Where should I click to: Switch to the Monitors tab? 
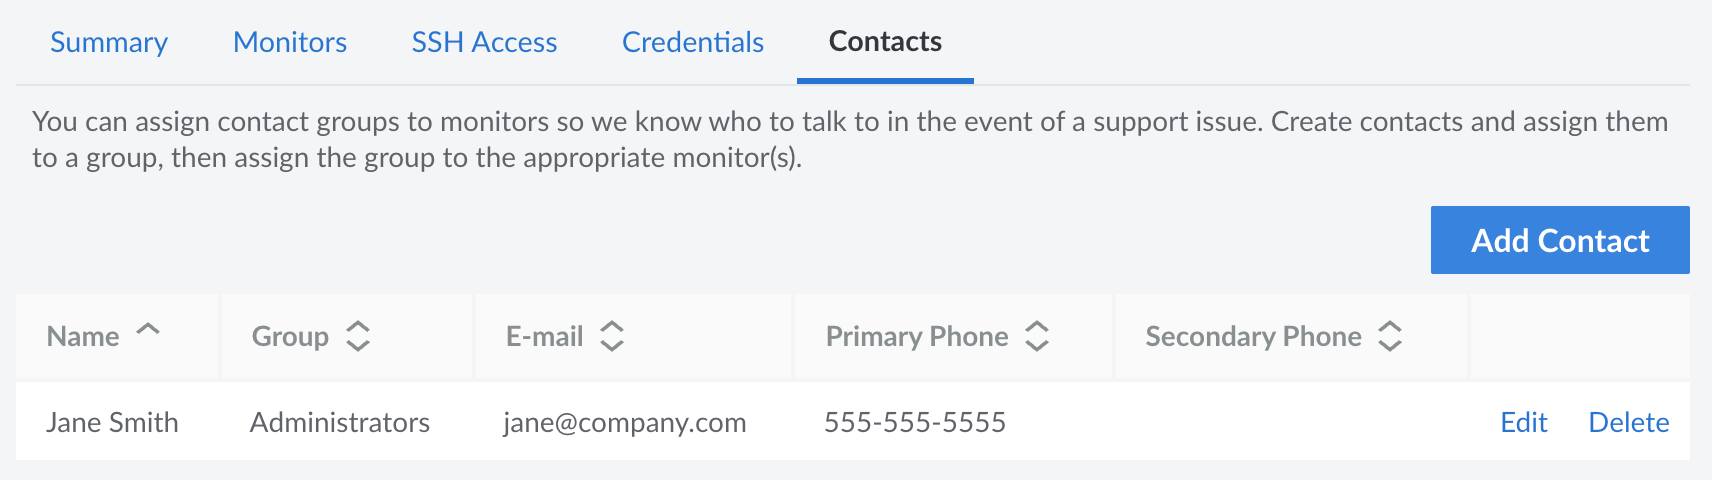pos(290,42)
